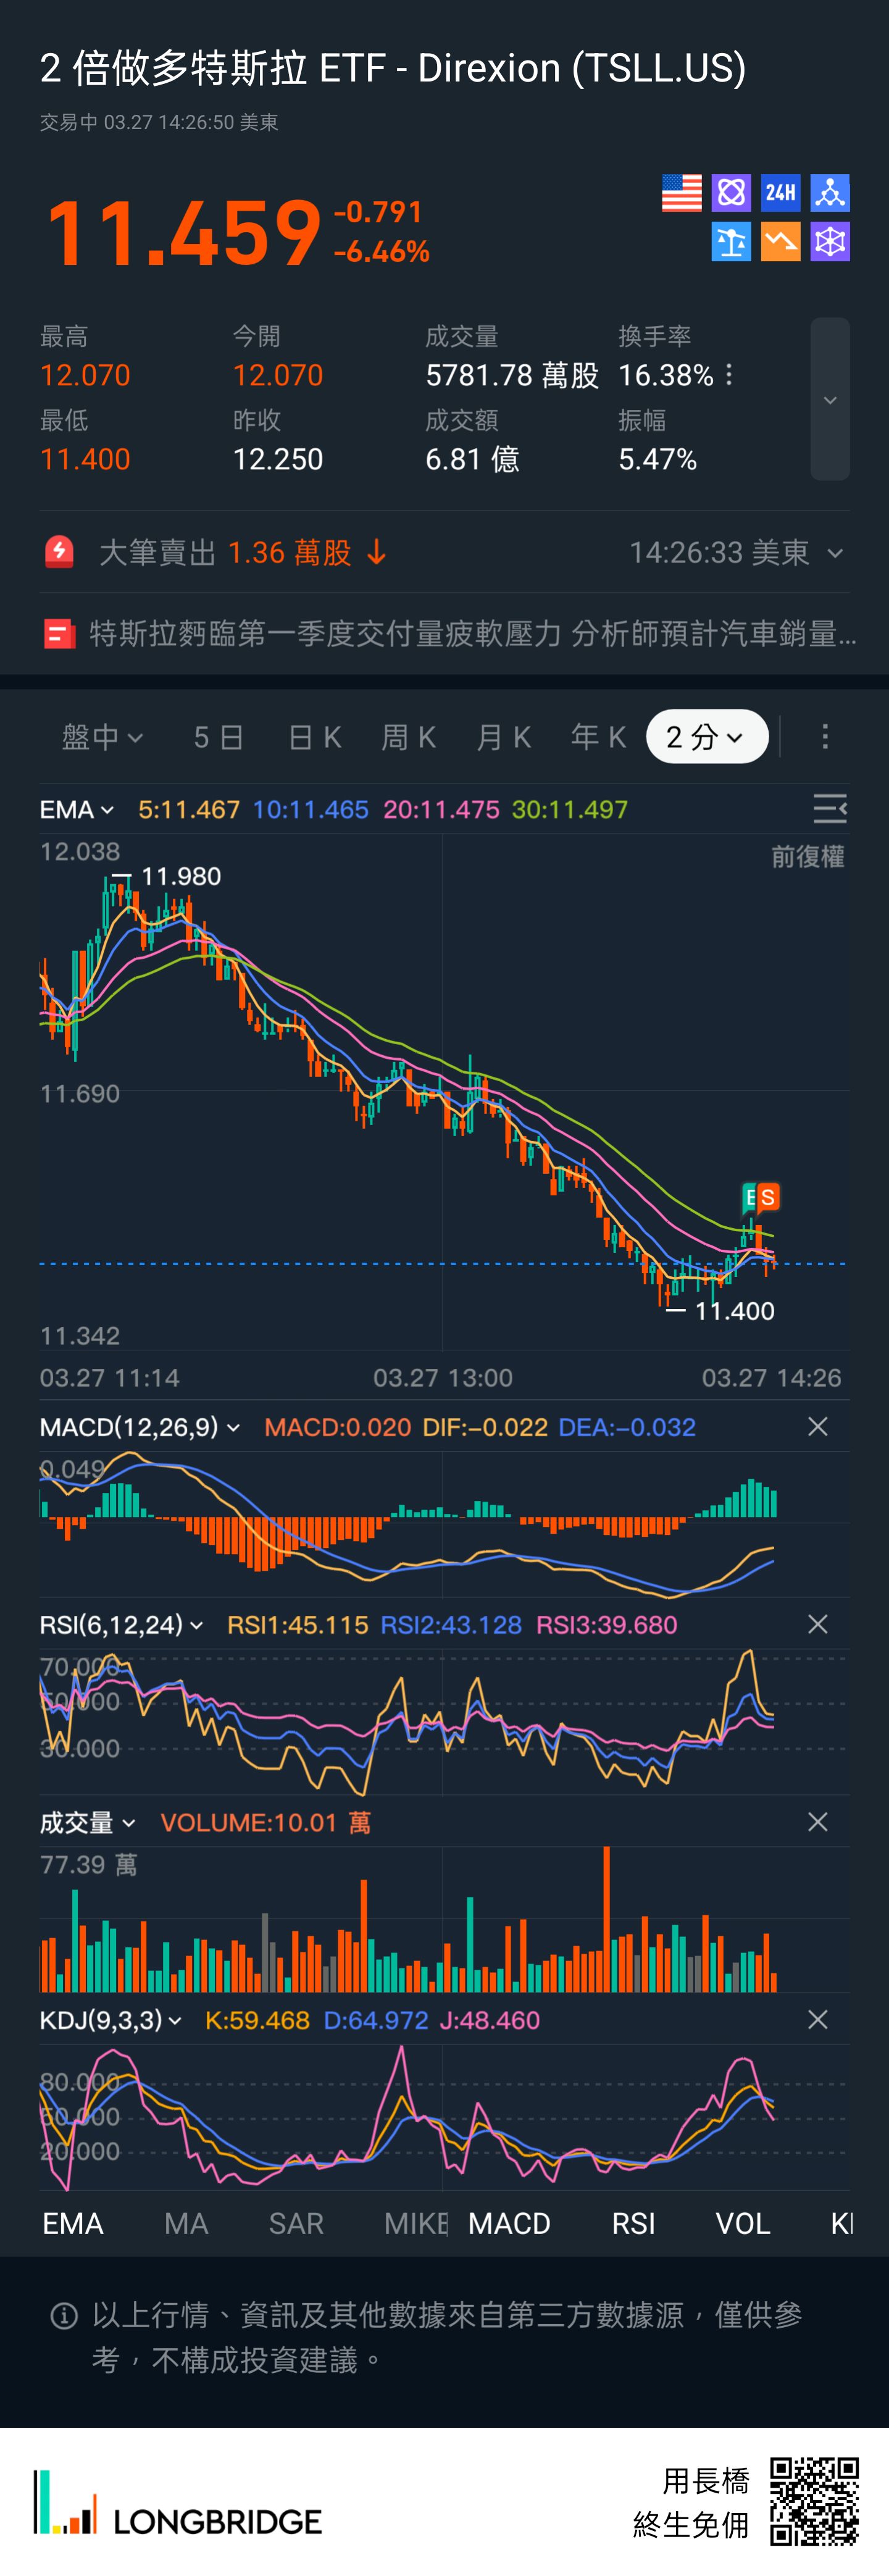This screenshot has width=889, height=2576.
Task: Close the KDJ indicator panel
Action: point(817,2020)
